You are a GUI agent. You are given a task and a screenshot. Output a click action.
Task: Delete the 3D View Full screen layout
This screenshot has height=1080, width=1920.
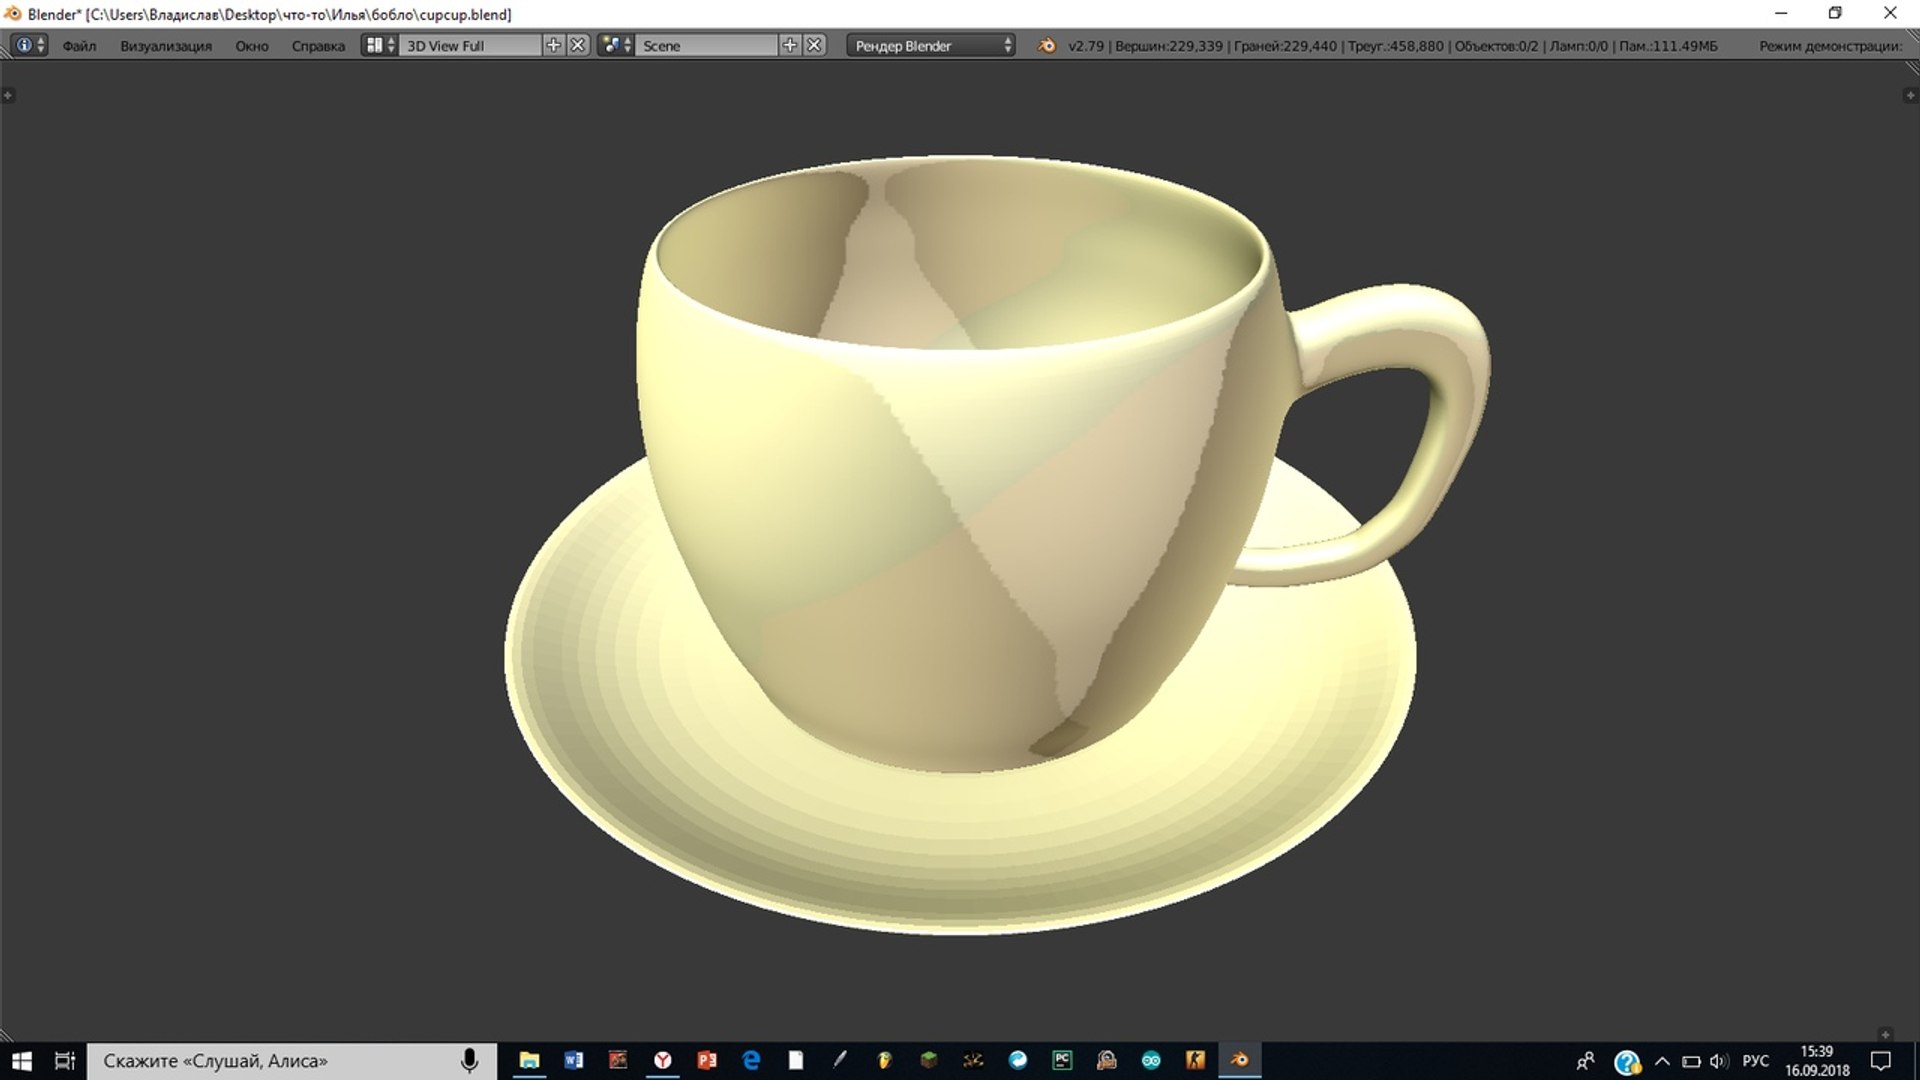coord(578,45)
